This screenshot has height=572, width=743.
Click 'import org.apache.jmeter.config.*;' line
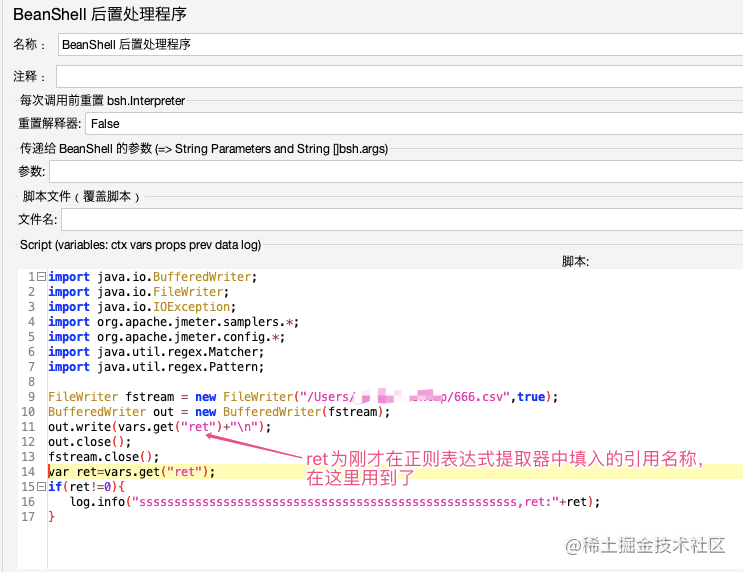[166, 337]
